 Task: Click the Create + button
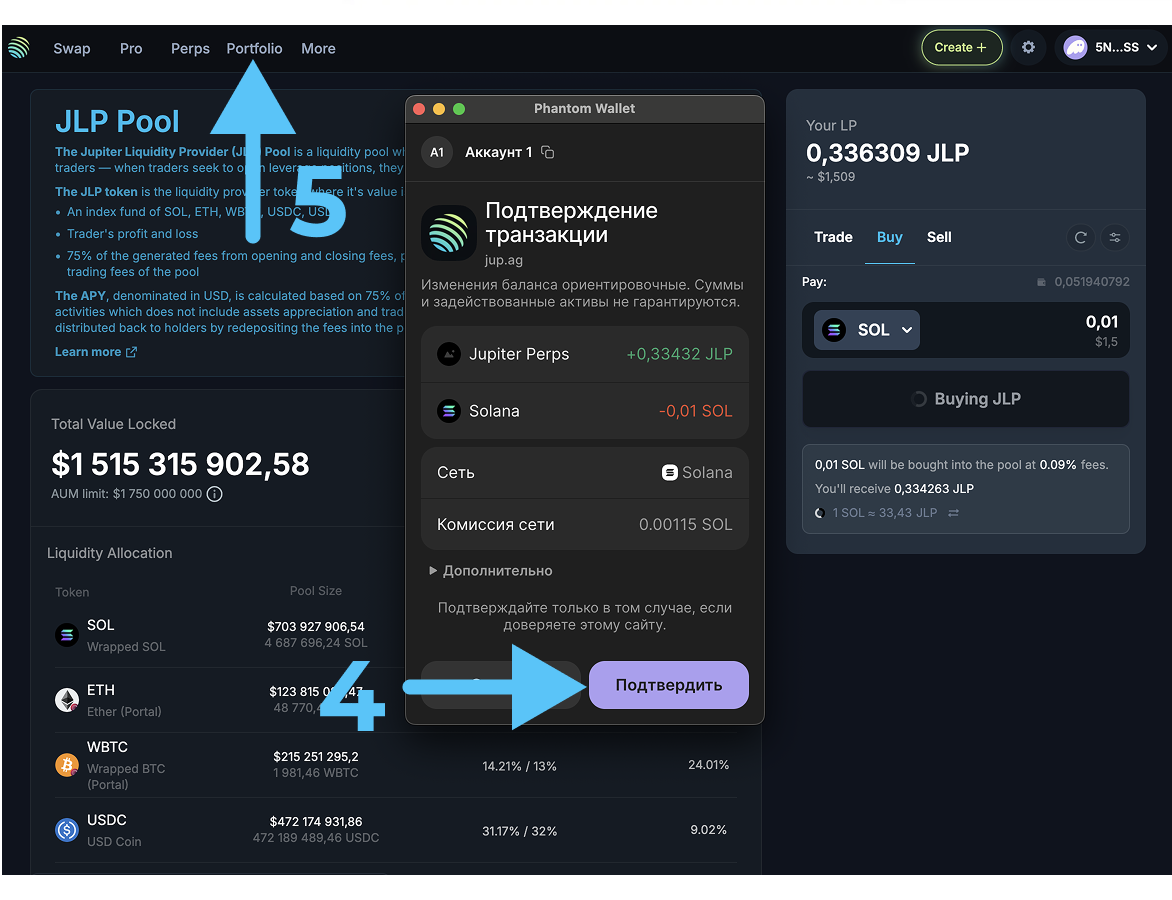(x=961, y=47)
